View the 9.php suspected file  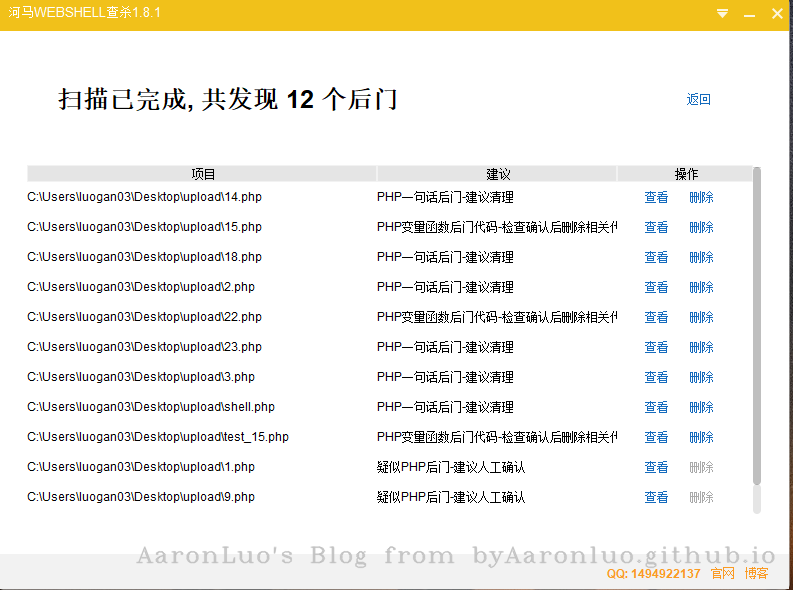coord(656,497)
